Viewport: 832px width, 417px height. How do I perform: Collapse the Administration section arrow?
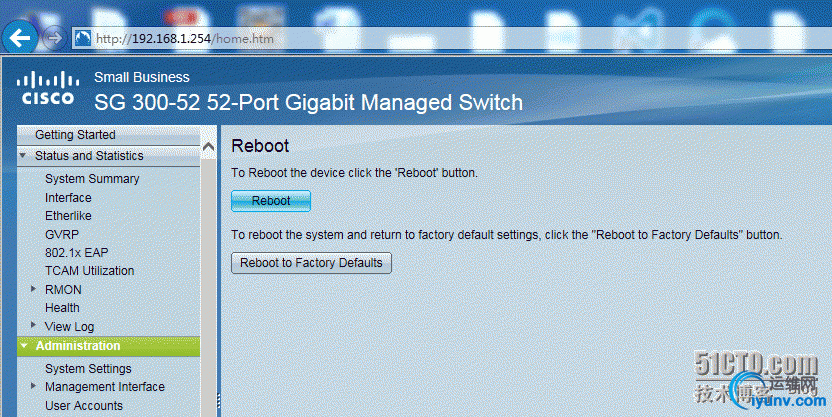[23, 346]
